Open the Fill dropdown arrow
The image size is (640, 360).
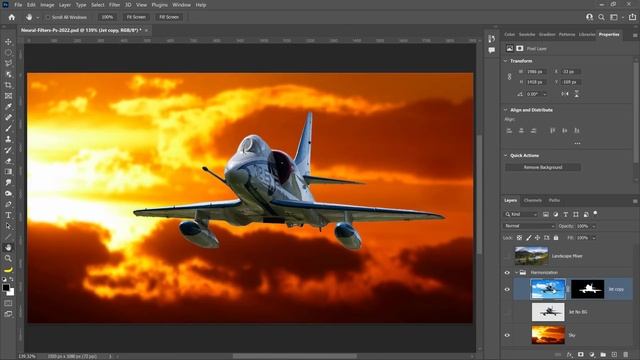coord(594,238)
